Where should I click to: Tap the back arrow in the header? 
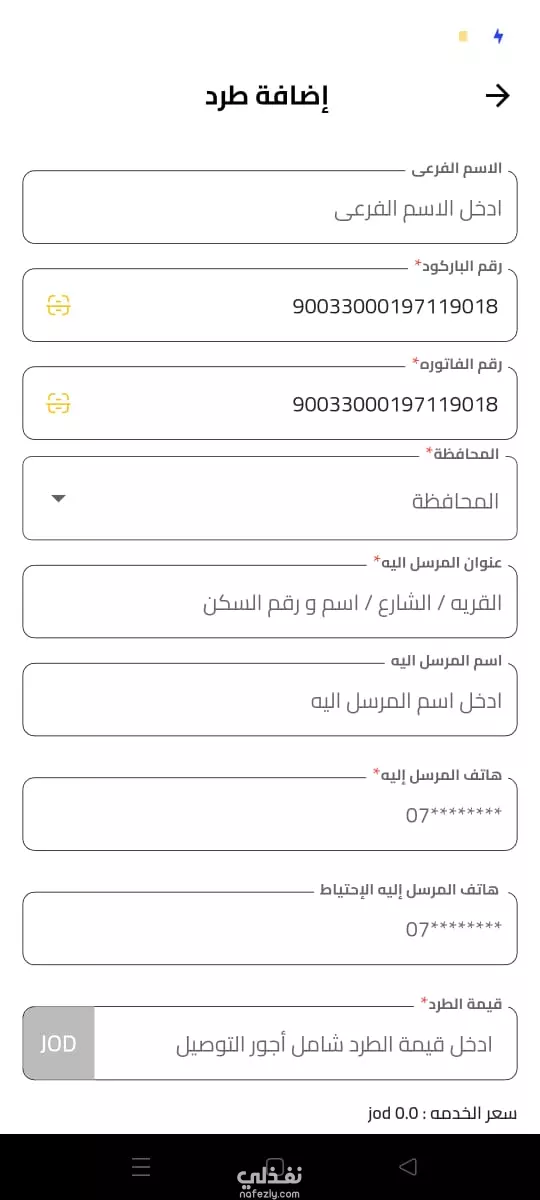click(x=497, y=96)
